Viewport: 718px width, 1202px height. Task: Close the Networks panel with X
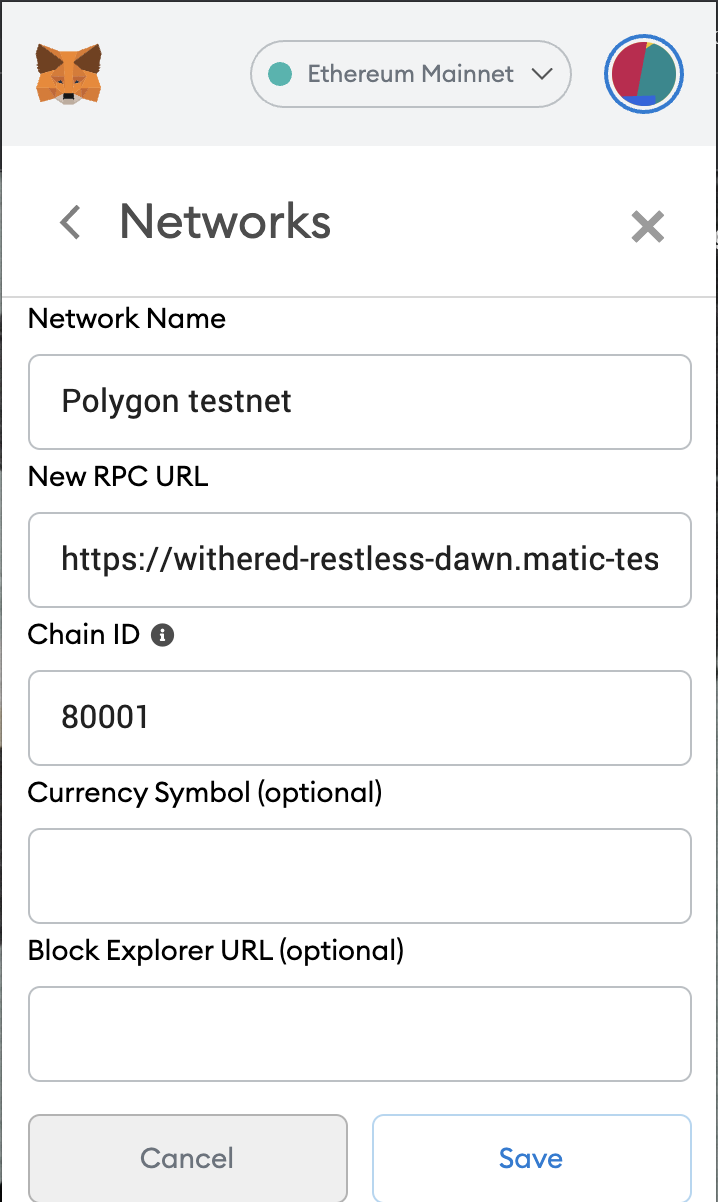point(648,227)
